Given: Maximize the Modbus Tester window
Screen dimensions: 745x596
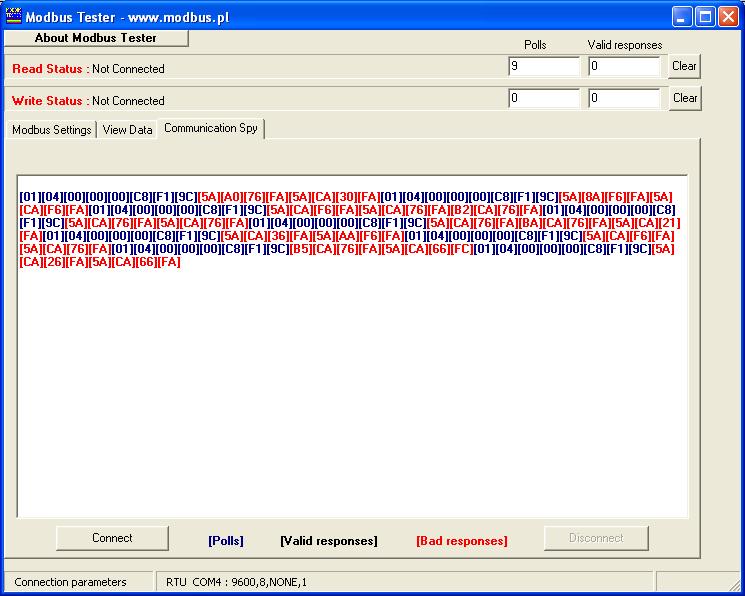Looking at the screenshot, I should [x=706, y=17].
